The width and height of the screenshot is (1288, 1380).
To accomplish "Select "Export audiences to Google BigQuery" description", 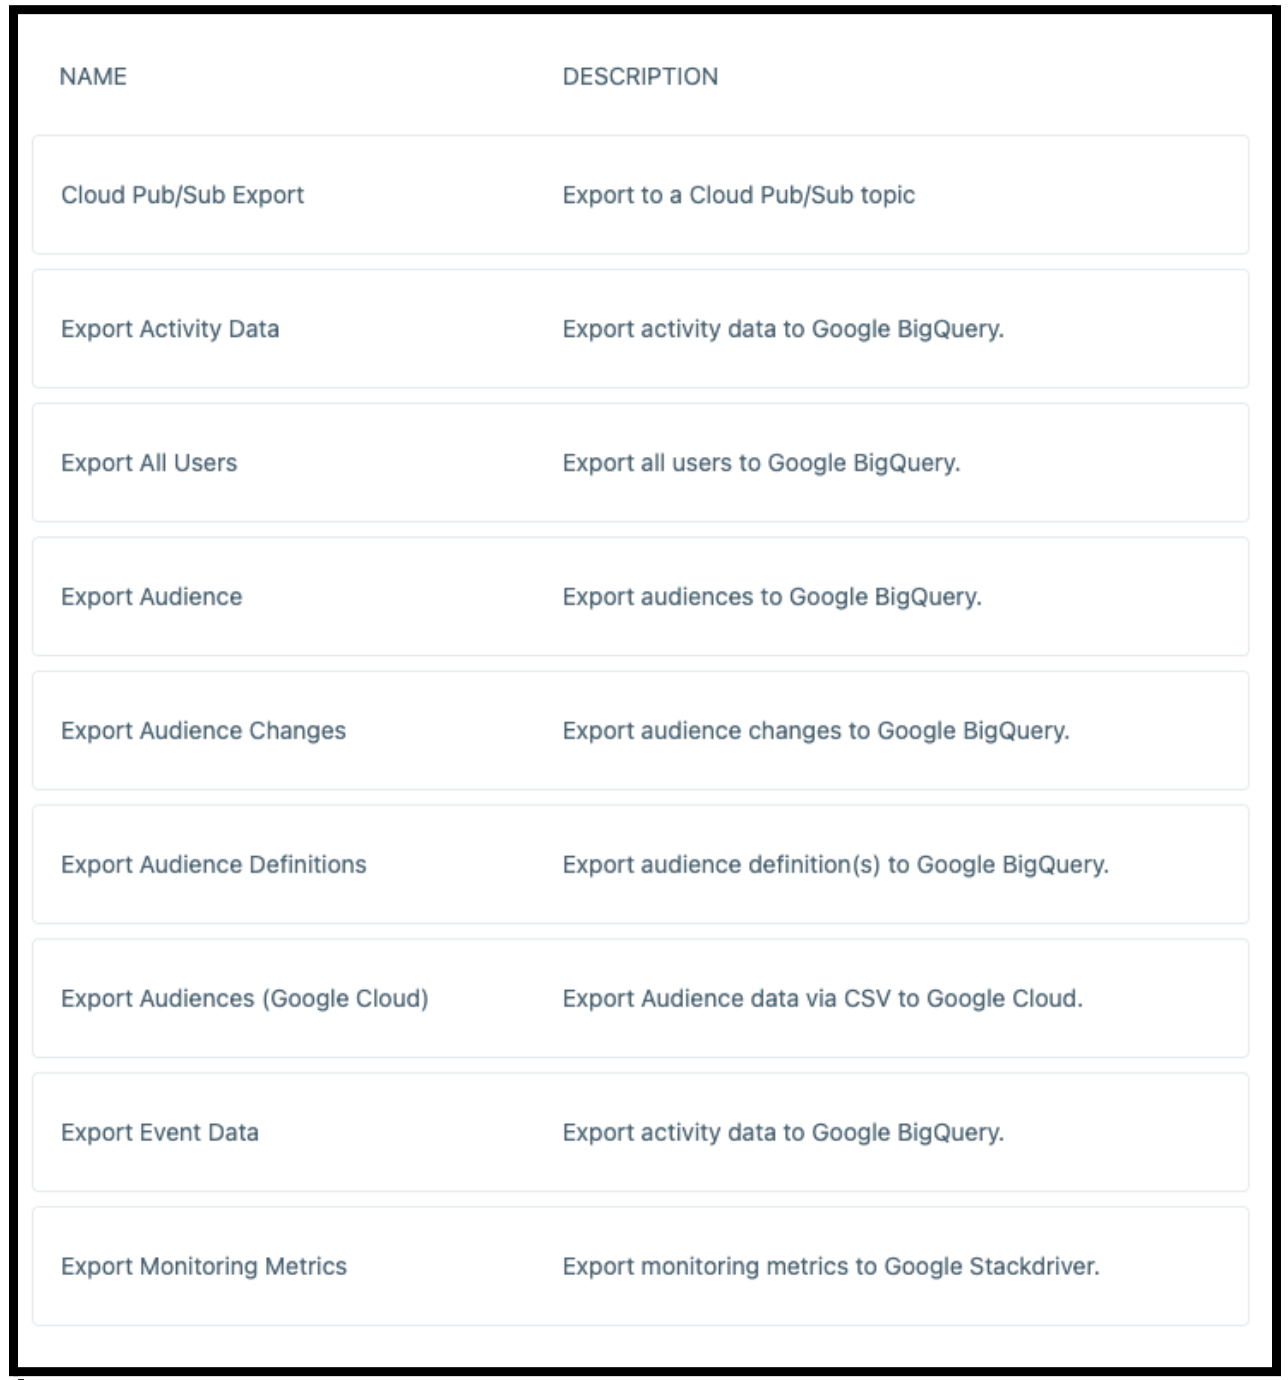I will [x=772, y=597].
